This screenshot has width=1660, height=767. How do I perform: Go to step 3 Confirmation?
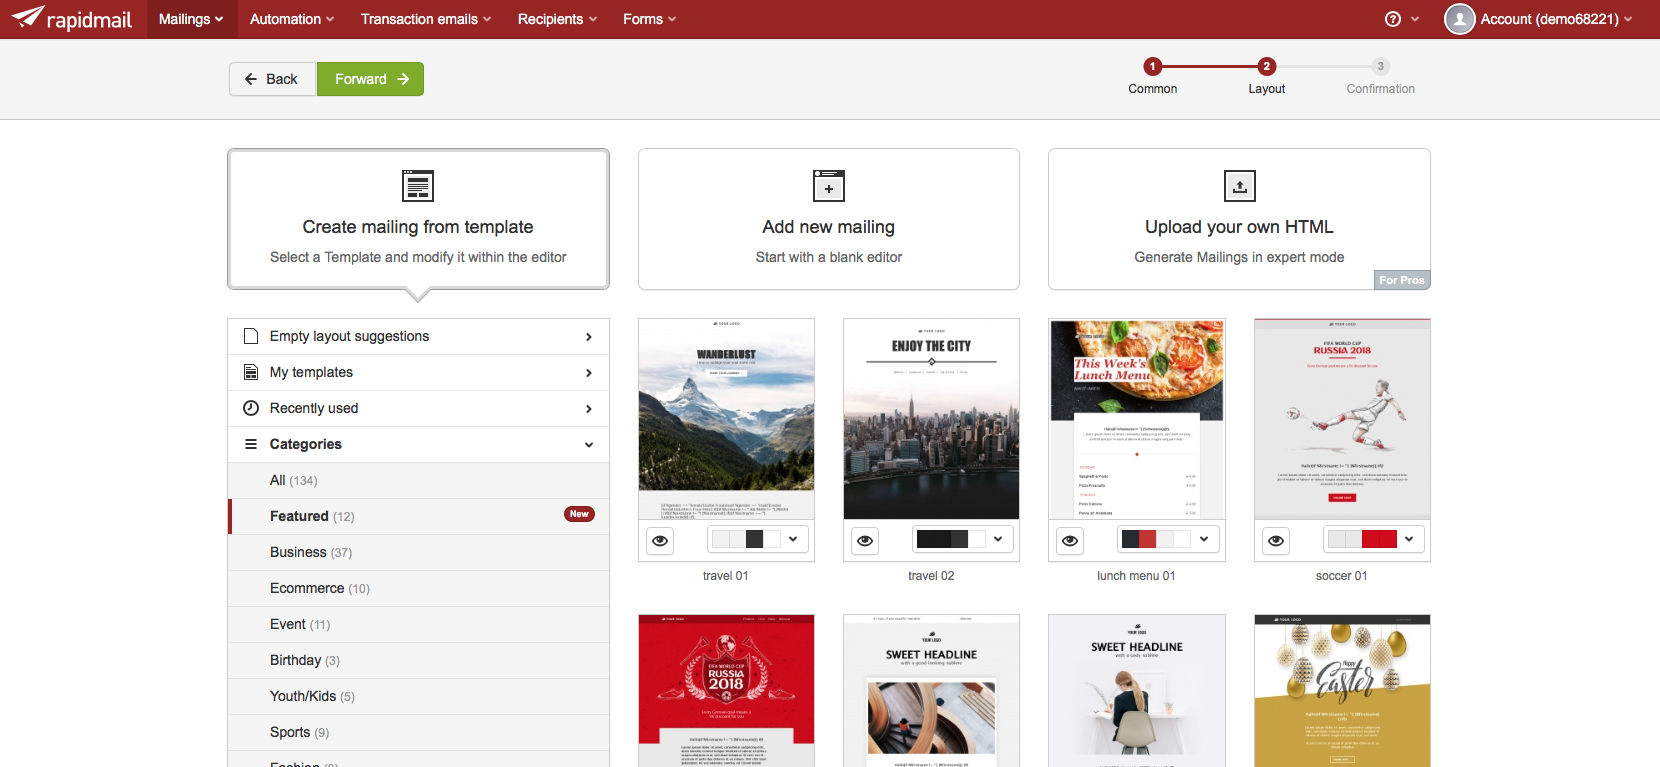coord(1380,76)
